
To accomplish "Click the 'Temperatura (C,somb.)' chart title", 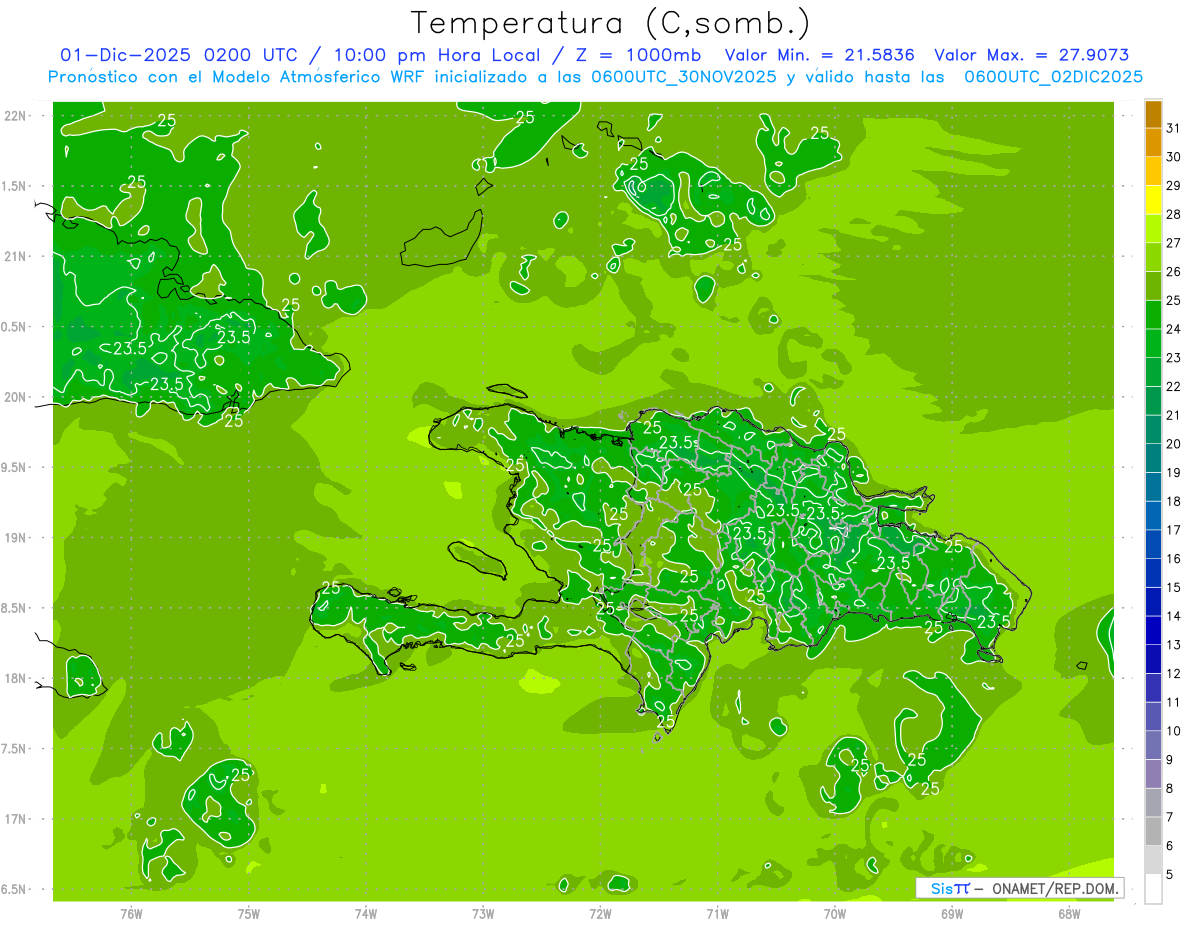I will pos(610,23).
